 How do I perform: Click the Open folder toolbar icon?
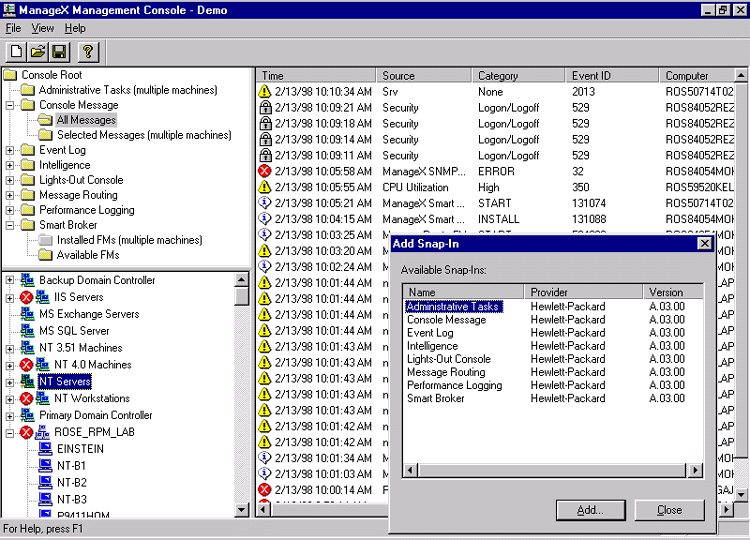coord(38,51)
